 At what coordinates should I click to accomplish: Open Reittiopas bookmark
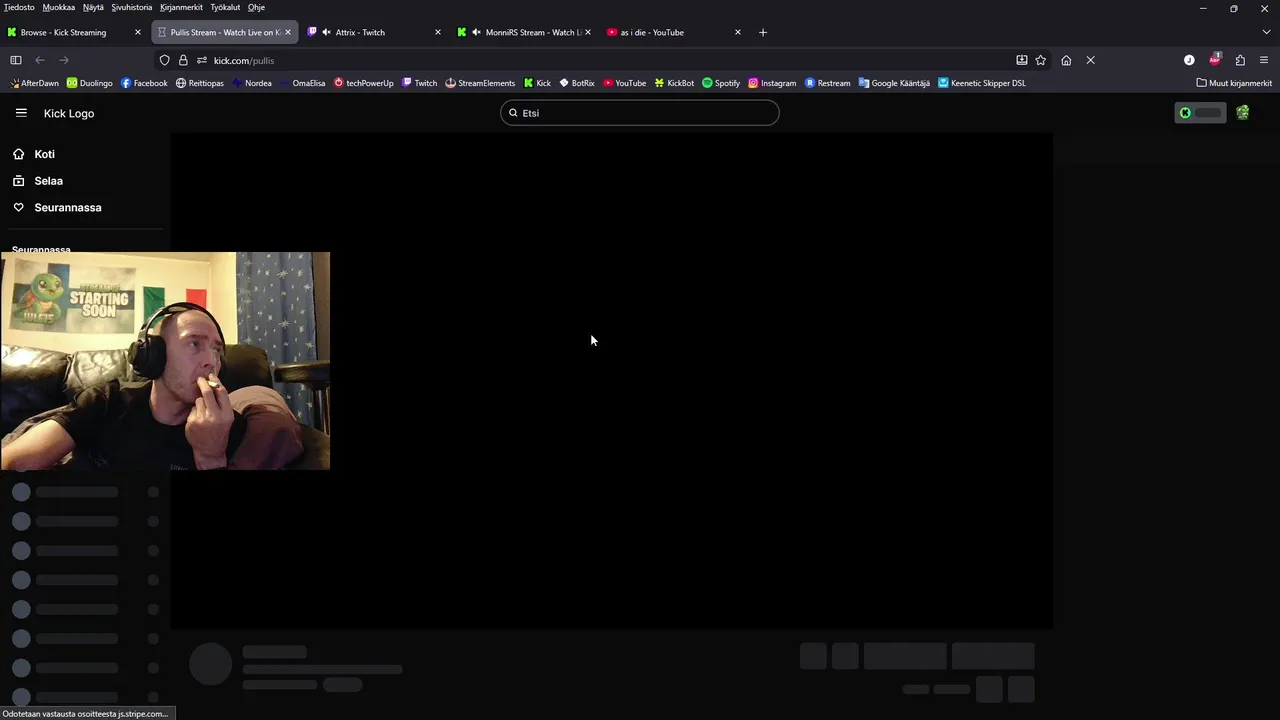click(x=200, y=83)
